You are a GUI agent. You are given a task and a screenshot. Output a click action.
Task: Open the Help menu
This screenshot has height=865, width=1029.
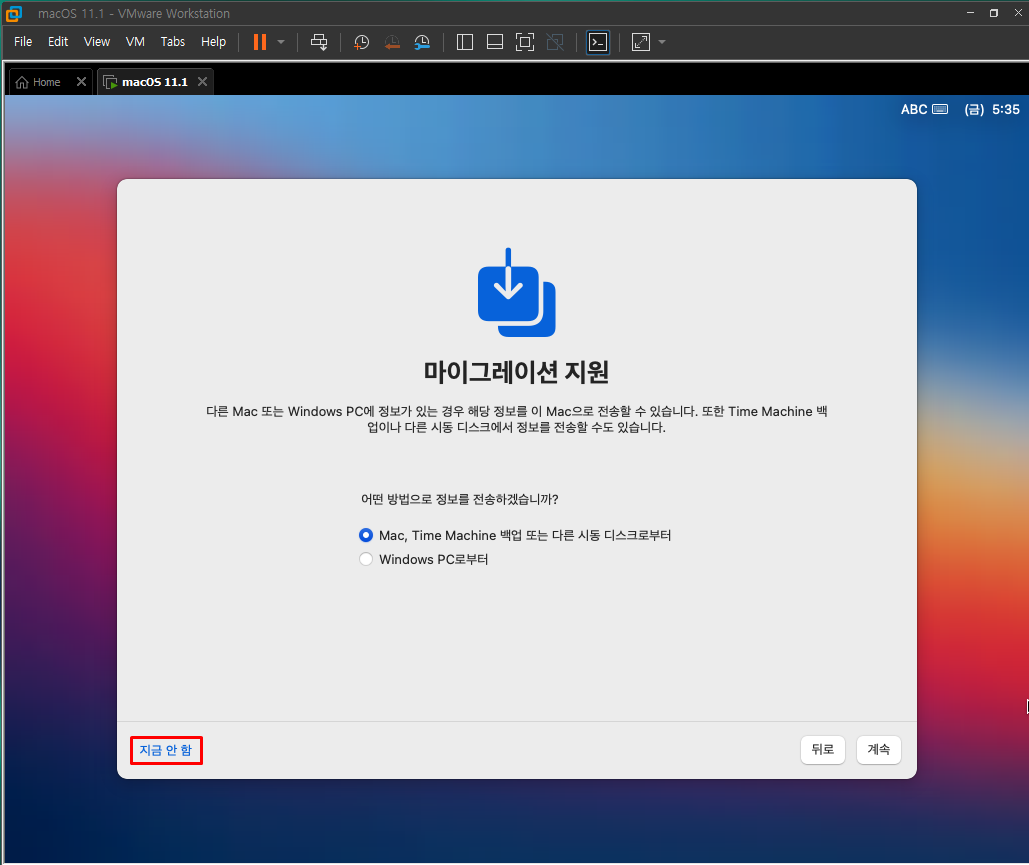213,41
